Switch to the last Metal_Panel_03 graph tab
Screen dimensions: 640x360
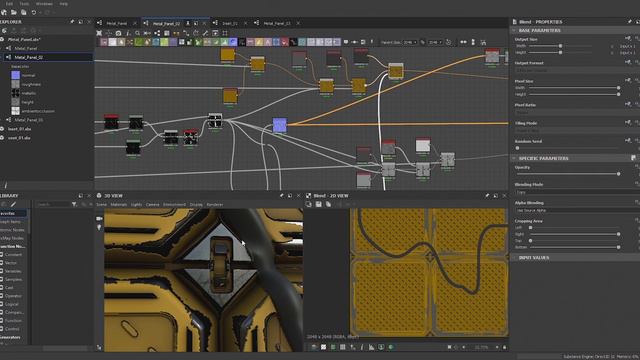[x=277, y=23]
